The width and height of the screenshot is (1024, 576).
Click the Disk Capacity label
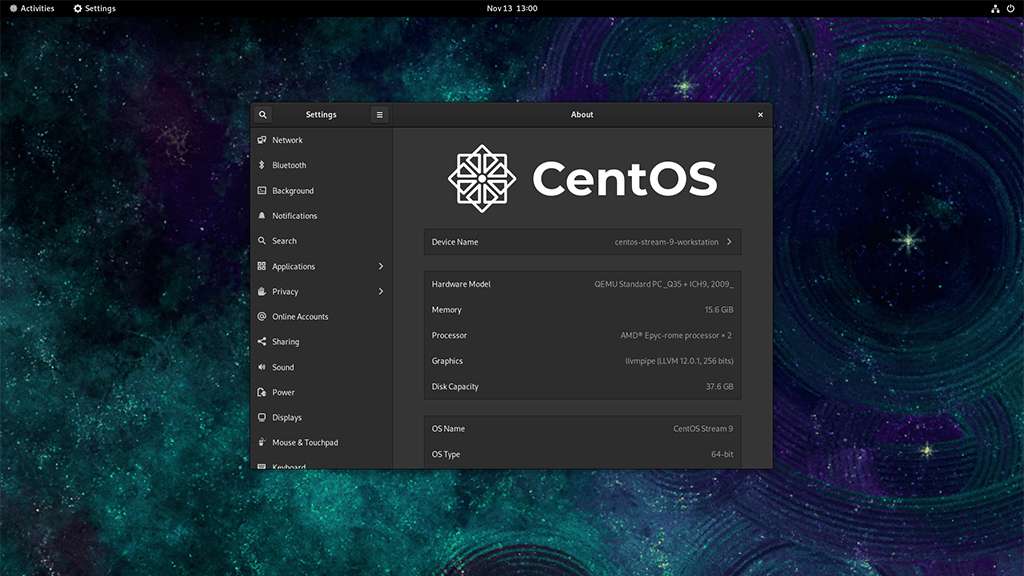point(455,386)
